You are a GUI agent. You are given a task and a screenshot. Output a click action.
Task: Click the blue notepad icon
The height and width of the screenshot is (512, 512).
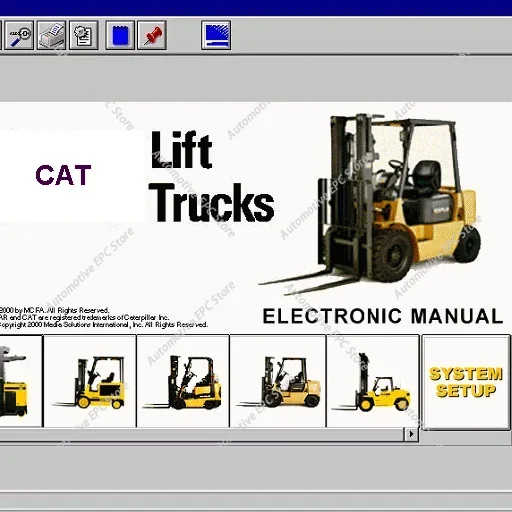[x=120, y=35]
